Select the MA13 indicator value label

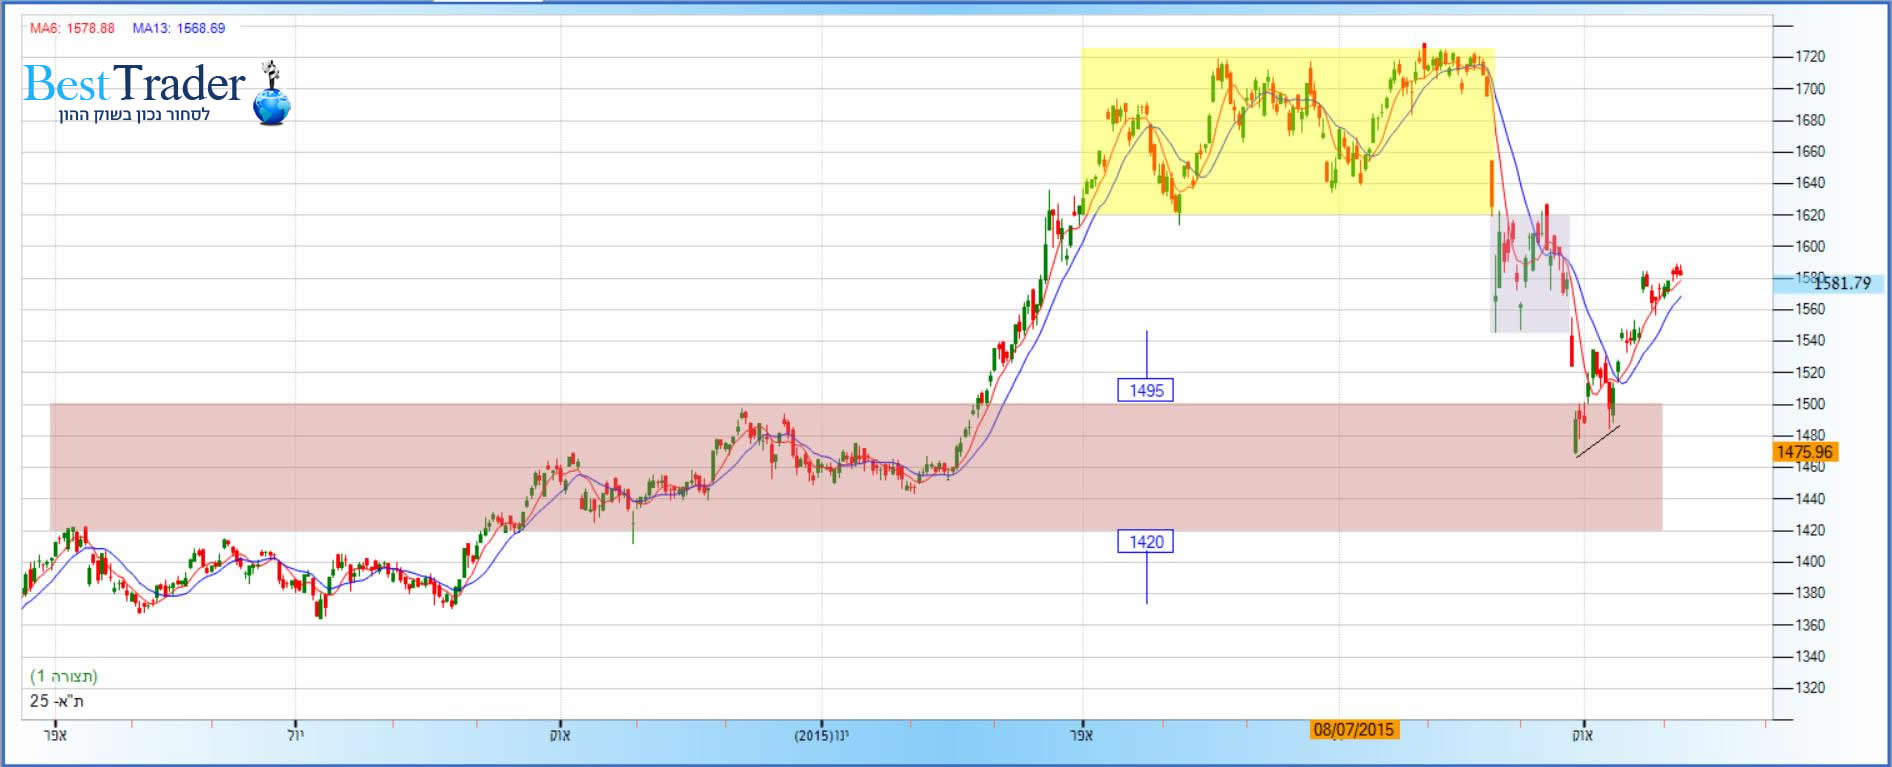pyautogui.click(x=178, y=28)
